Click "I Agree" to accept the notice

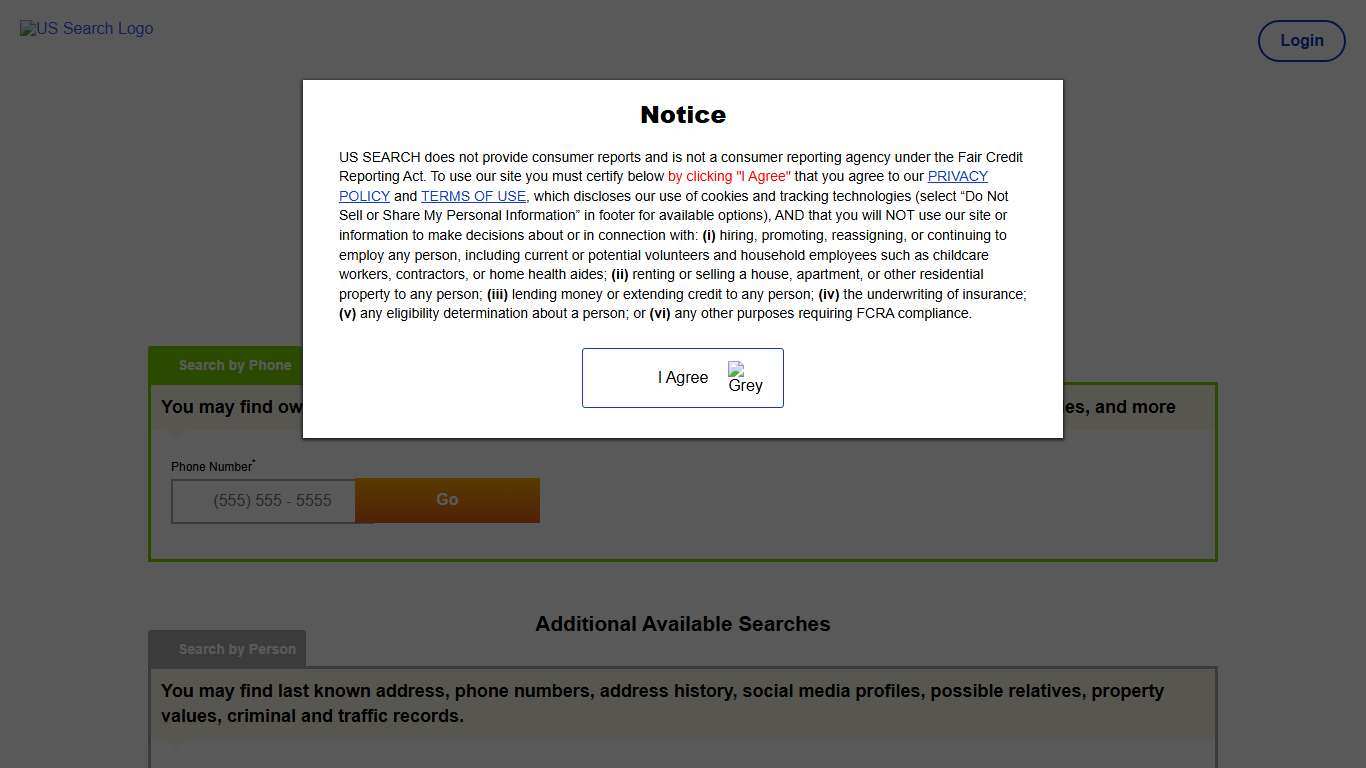pyautogui.click(x=683, y=377)
